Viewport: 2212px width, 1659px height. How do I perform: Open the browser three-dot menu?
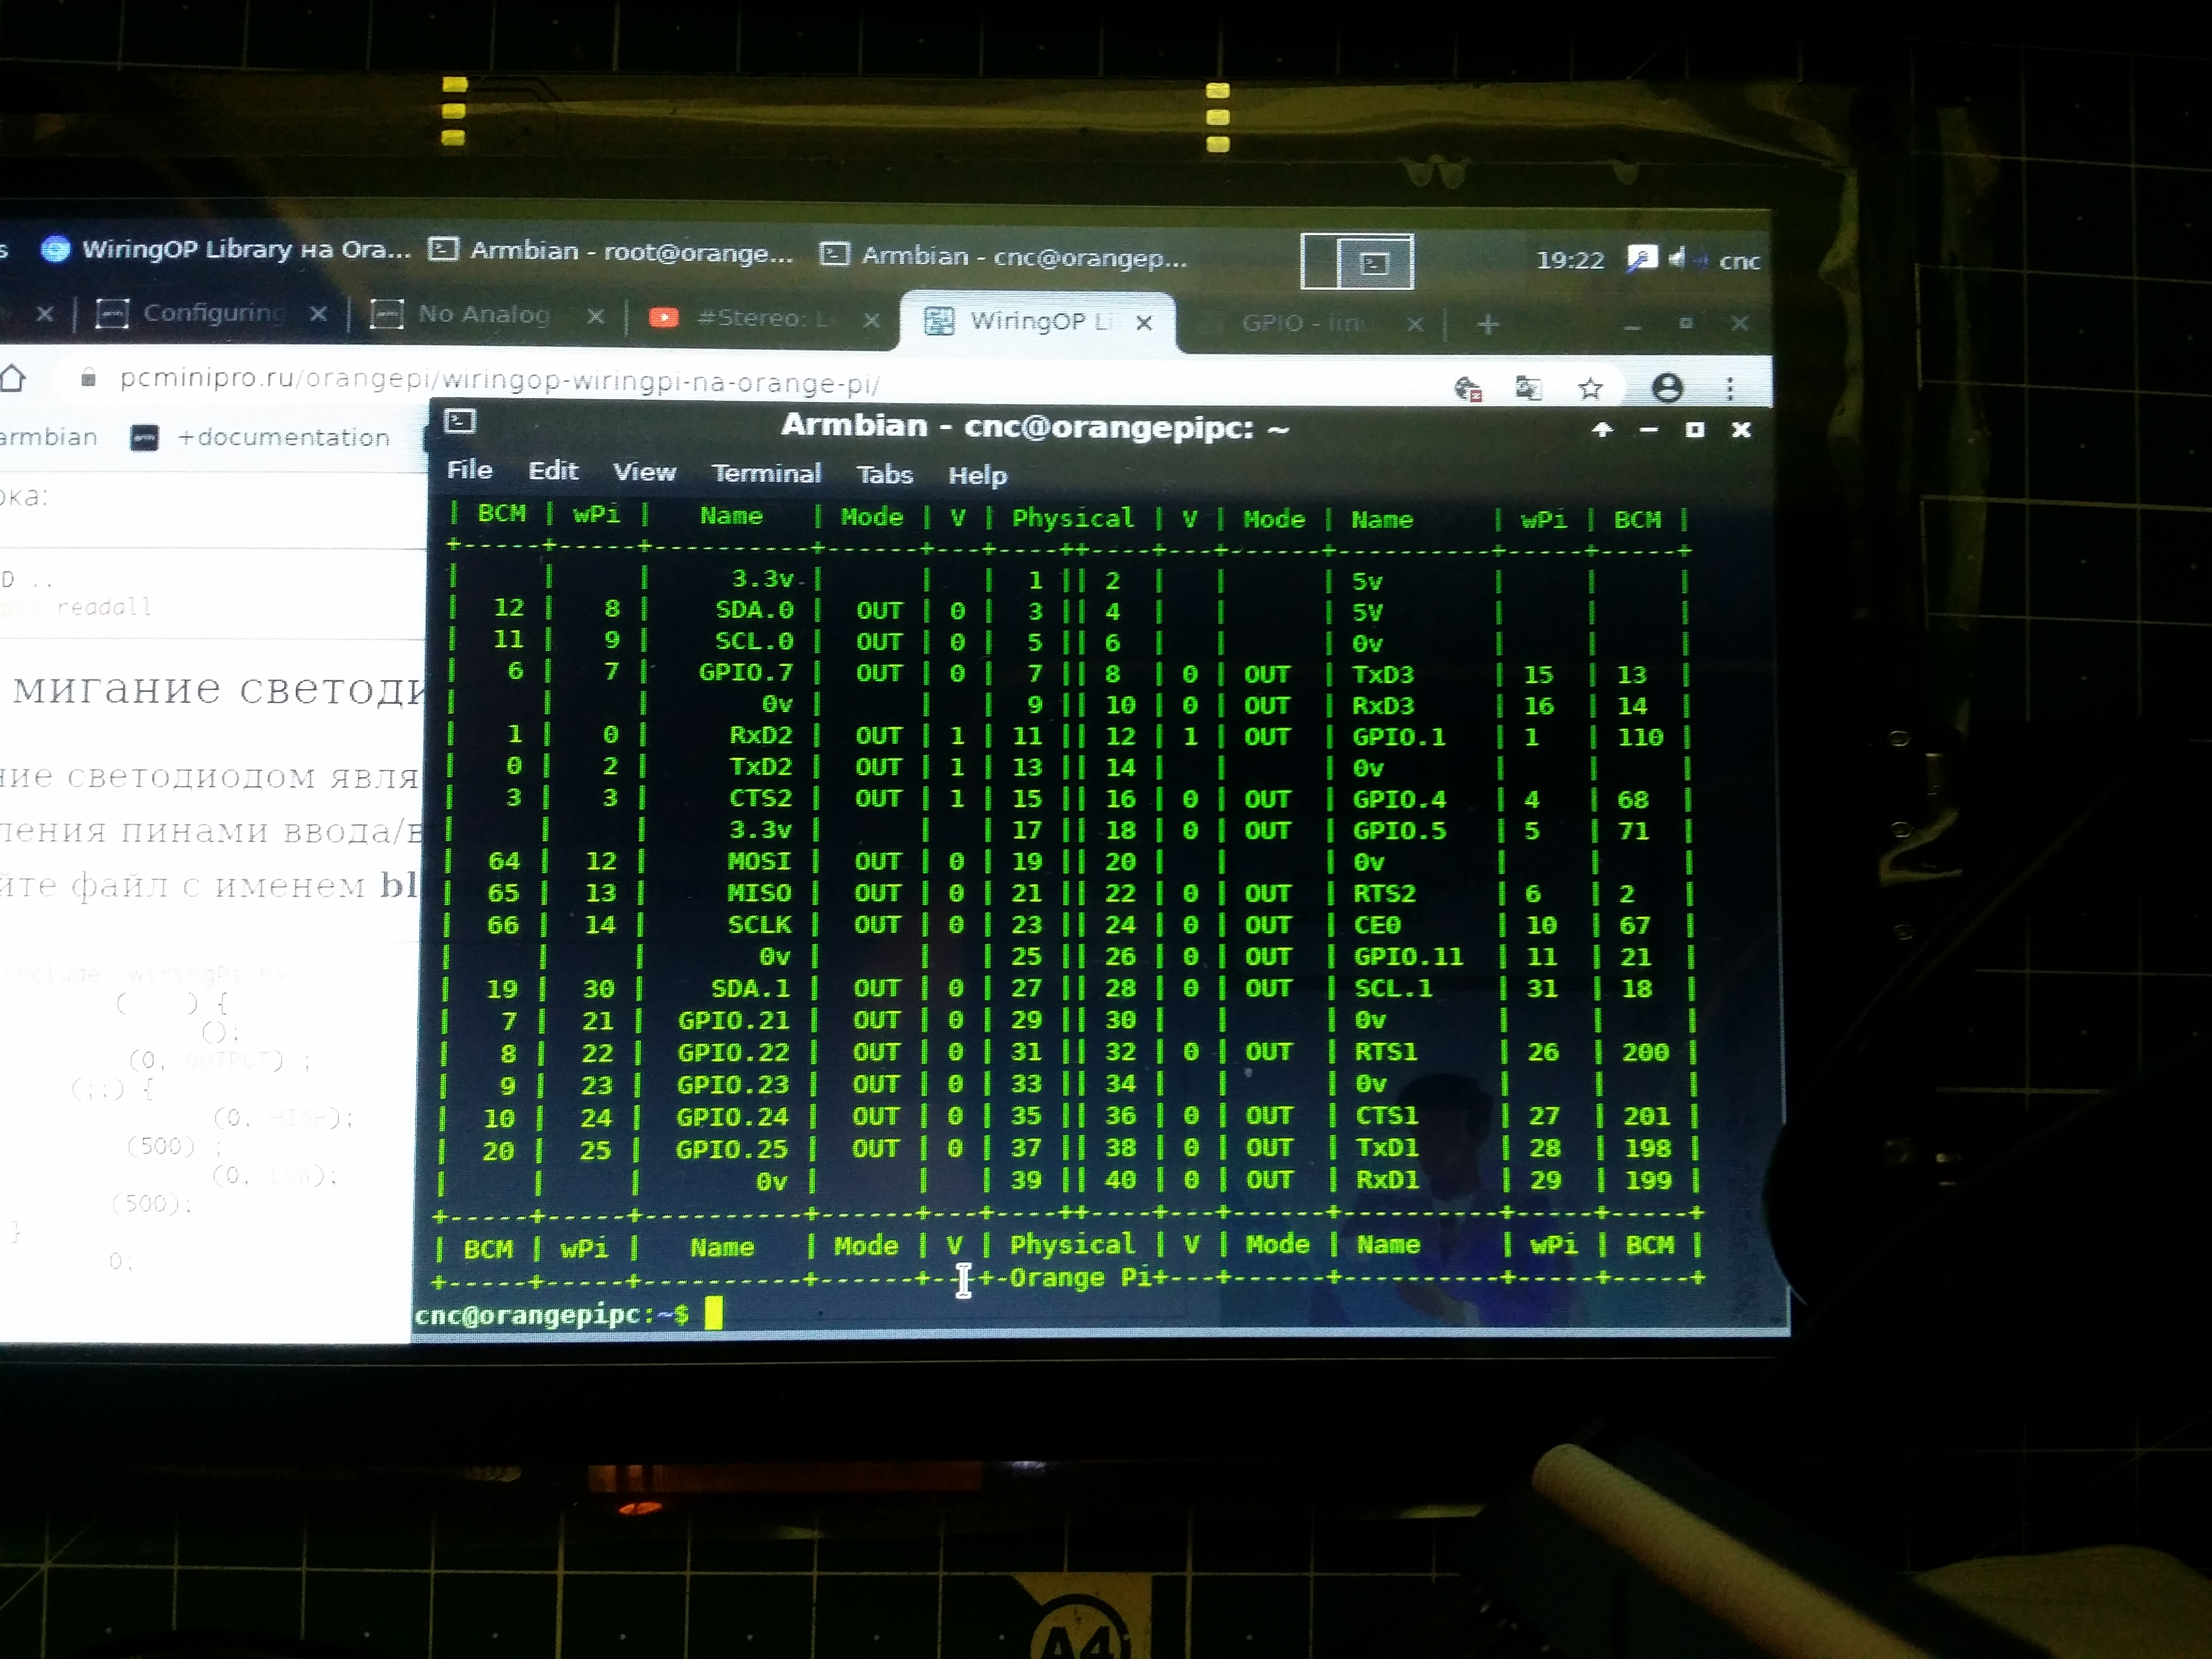1729,388
